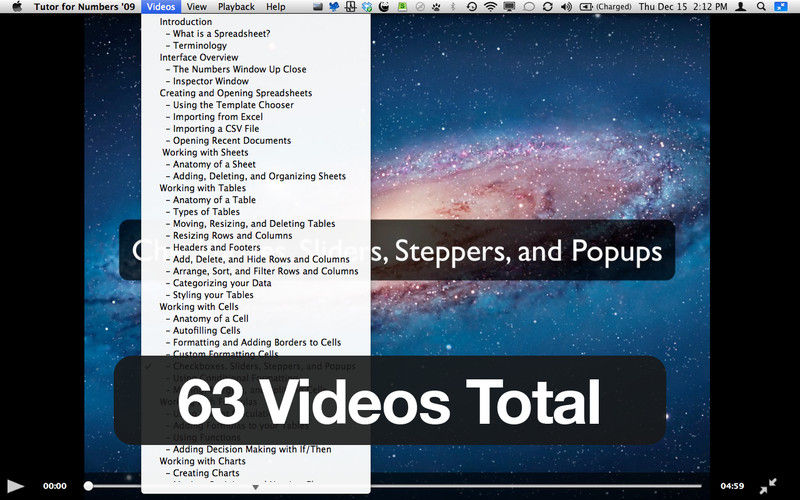Open the Bluetooth status icon
This screenshot has height=500, width=800.
click(453, 7)
